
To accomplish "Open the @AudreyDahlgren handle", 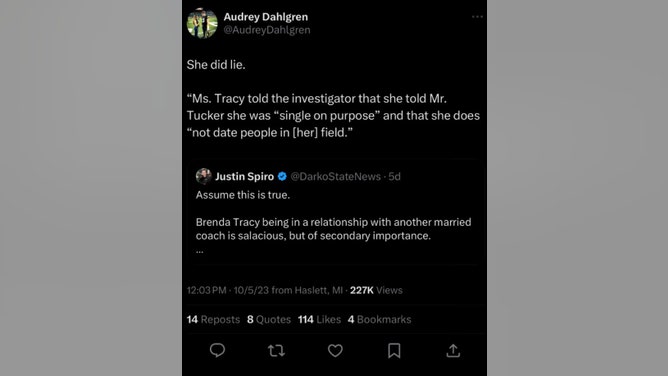I will coord(267,30).
